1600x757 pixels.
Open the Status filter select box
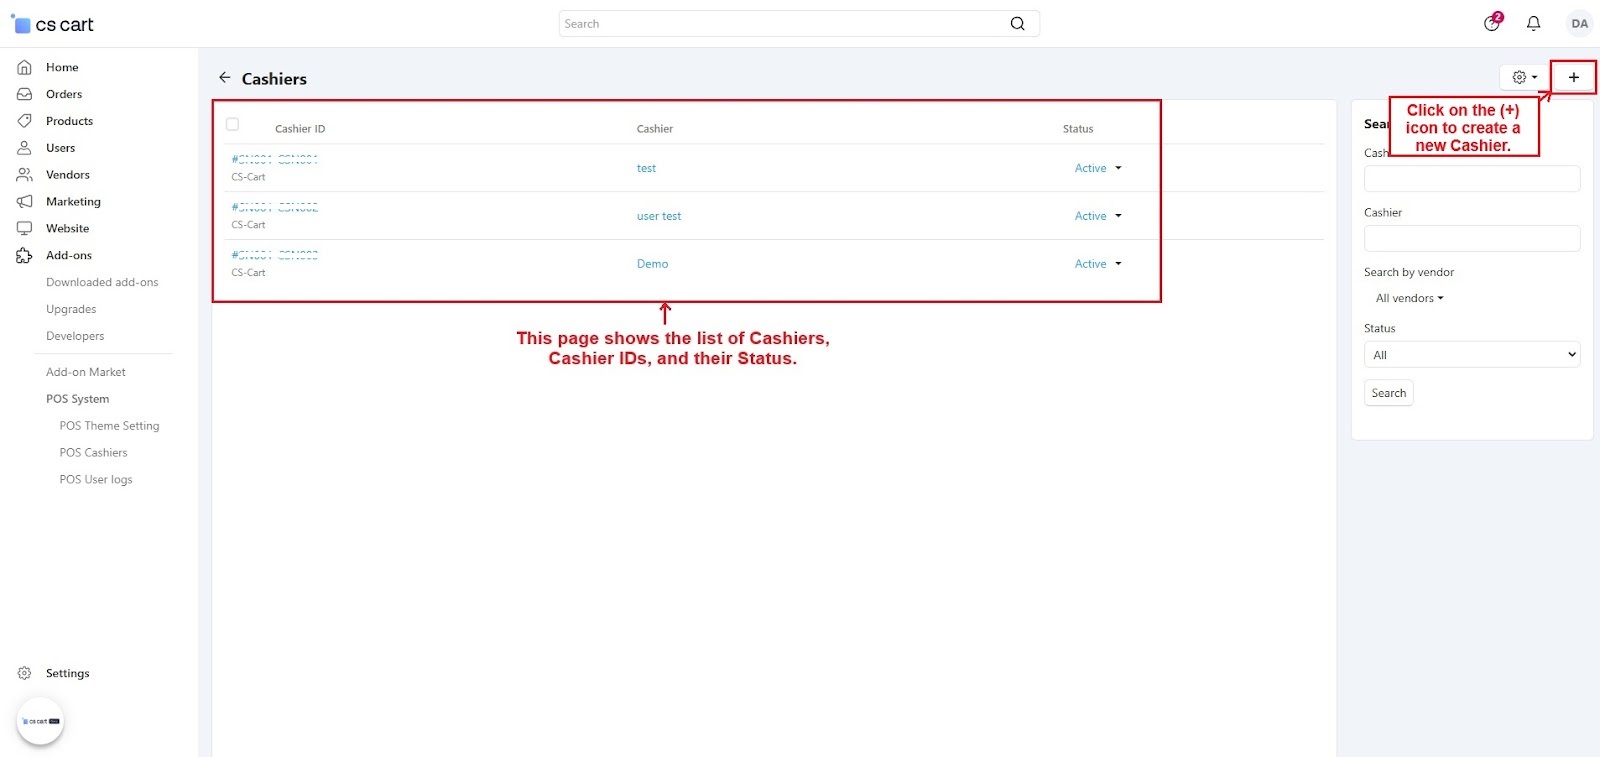pos(1471,355)
